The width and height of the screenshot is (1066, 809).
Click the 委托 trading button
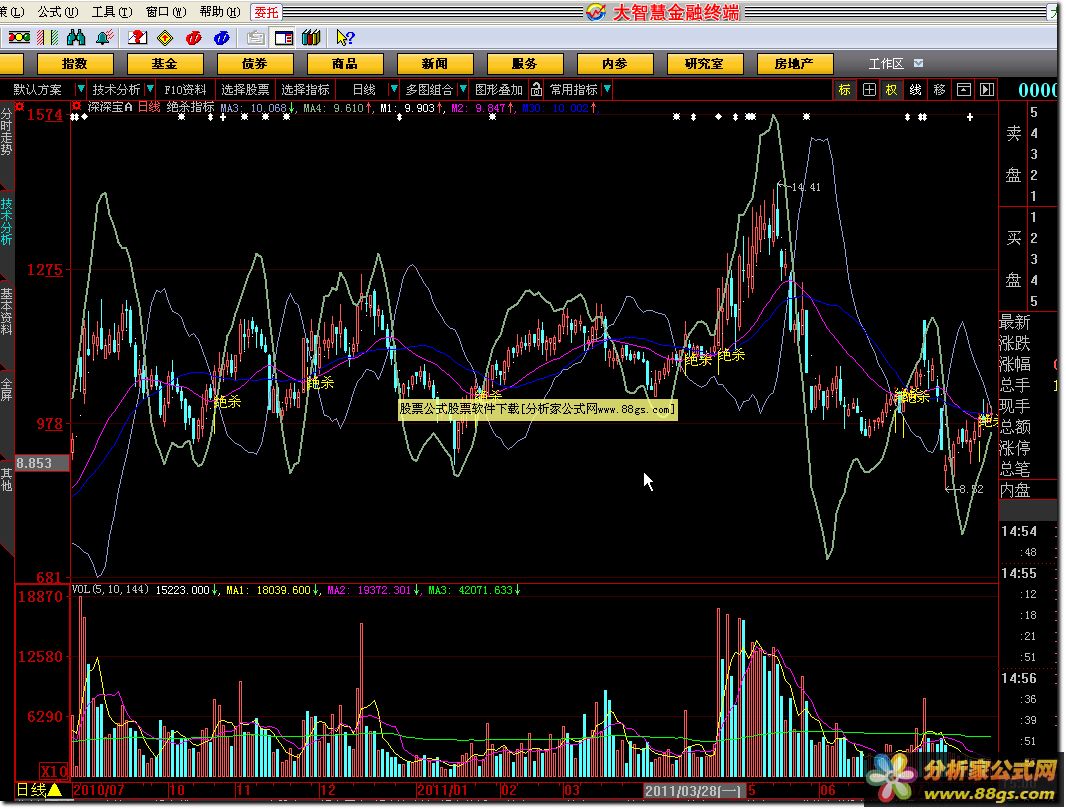266,12
